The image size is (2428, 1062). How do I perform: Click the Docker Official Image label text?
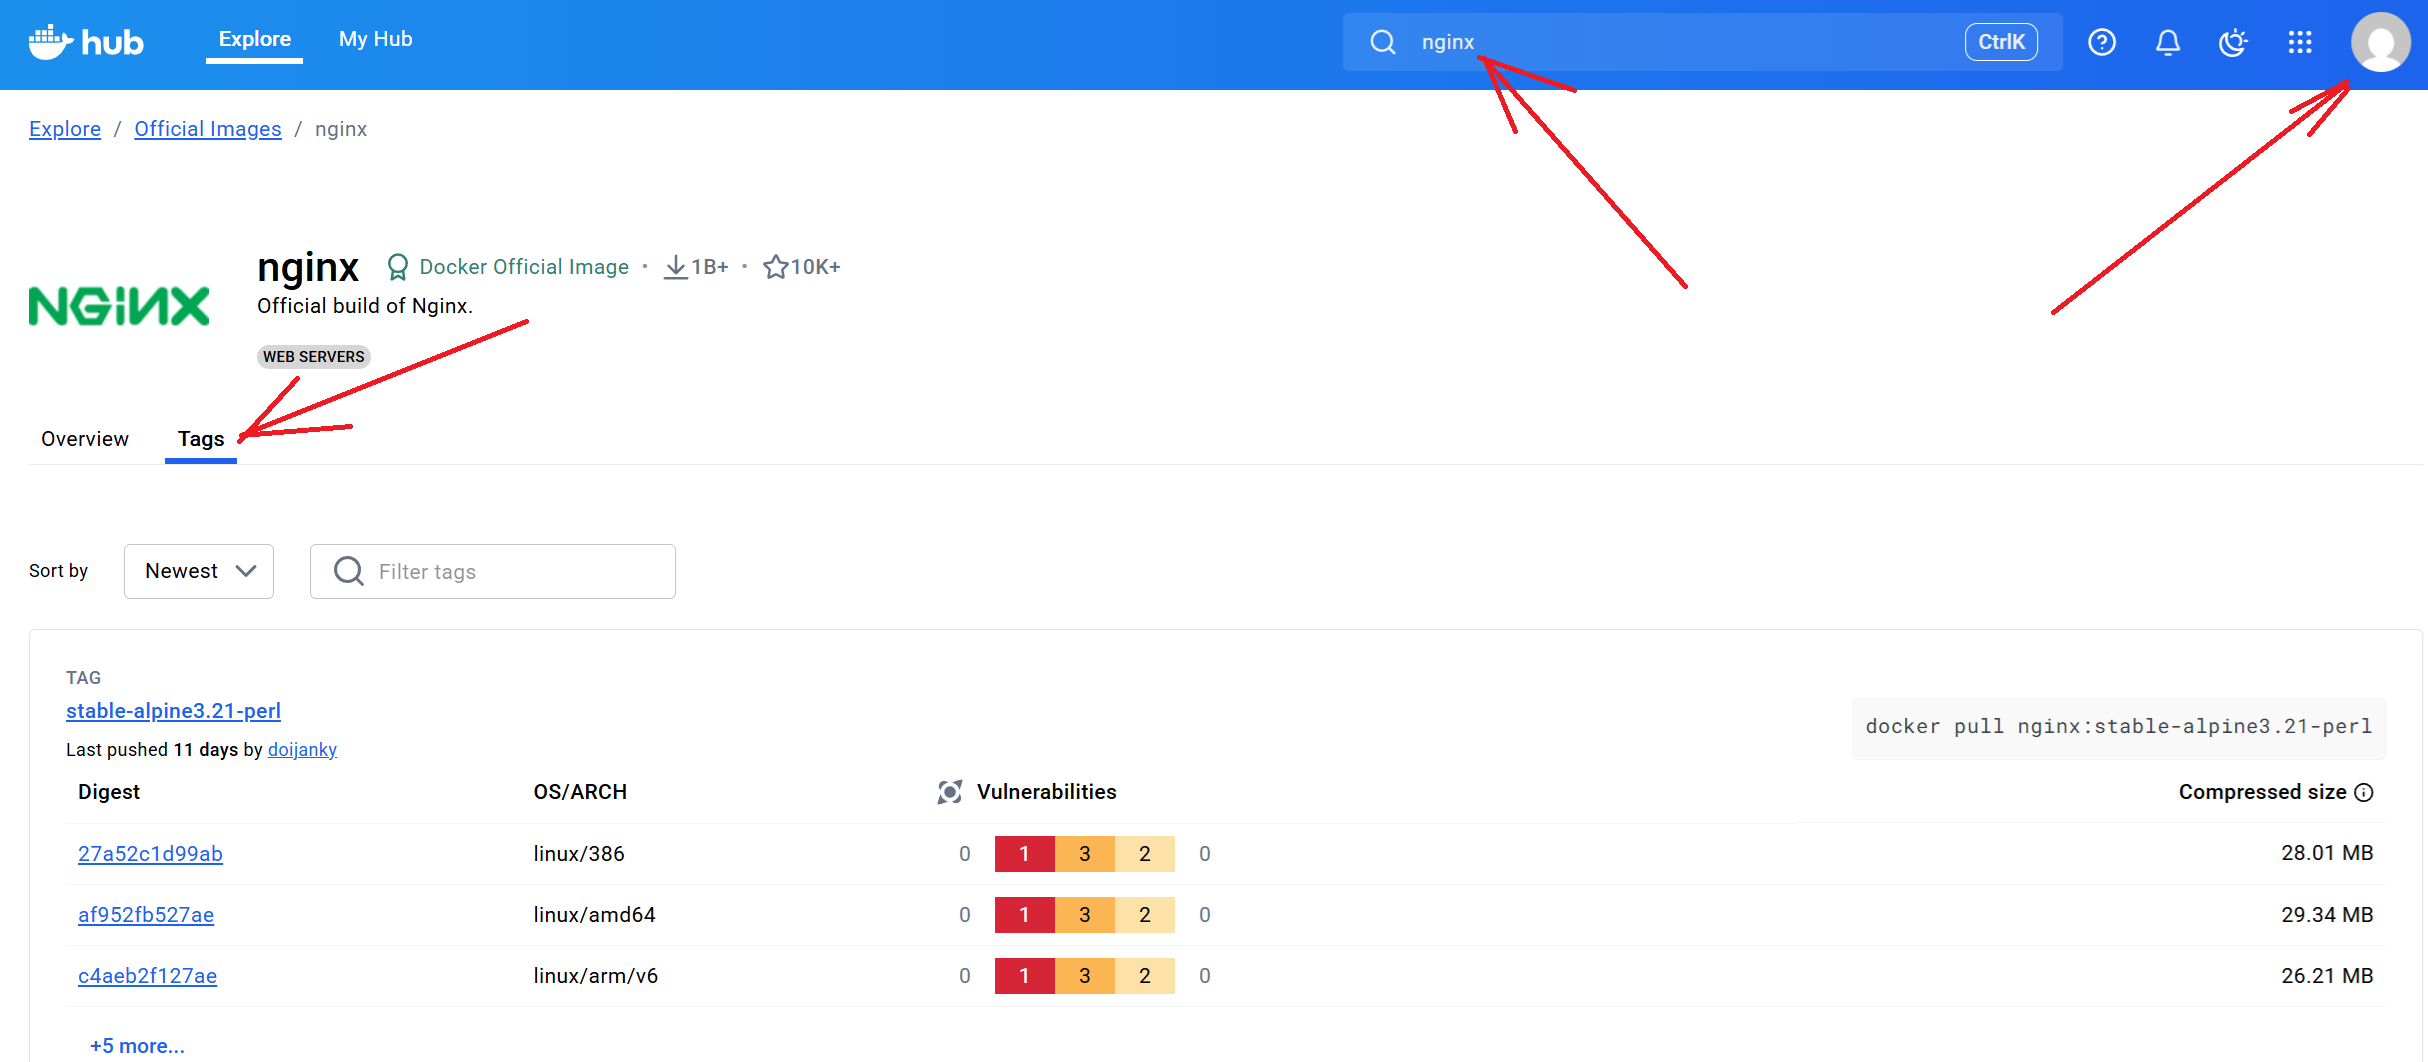524,267
